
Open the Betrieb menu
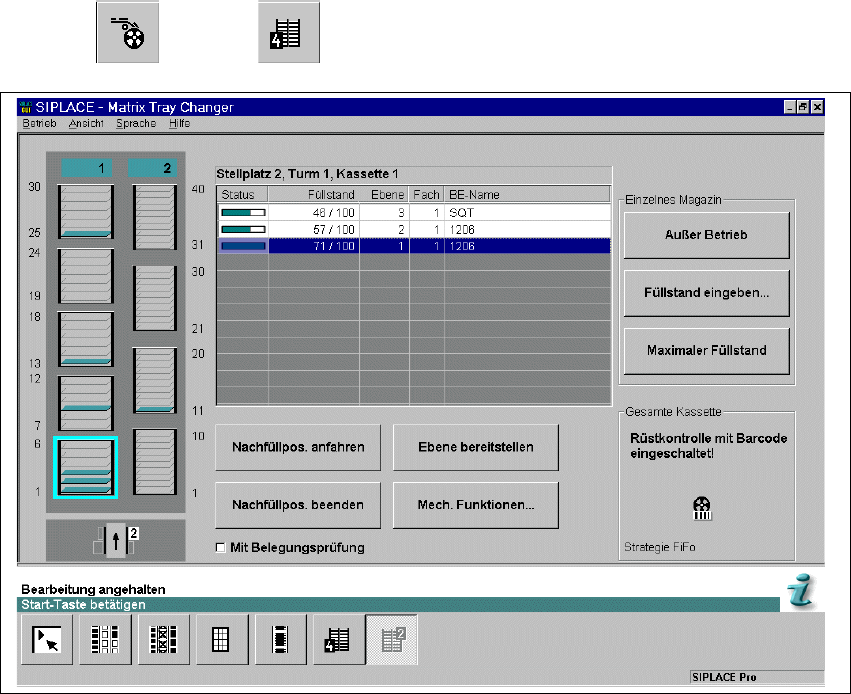(40, 124)
